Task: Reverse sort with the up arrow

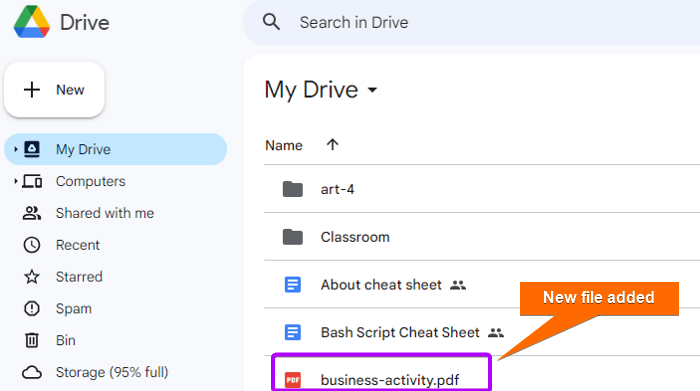Action: 332,145
